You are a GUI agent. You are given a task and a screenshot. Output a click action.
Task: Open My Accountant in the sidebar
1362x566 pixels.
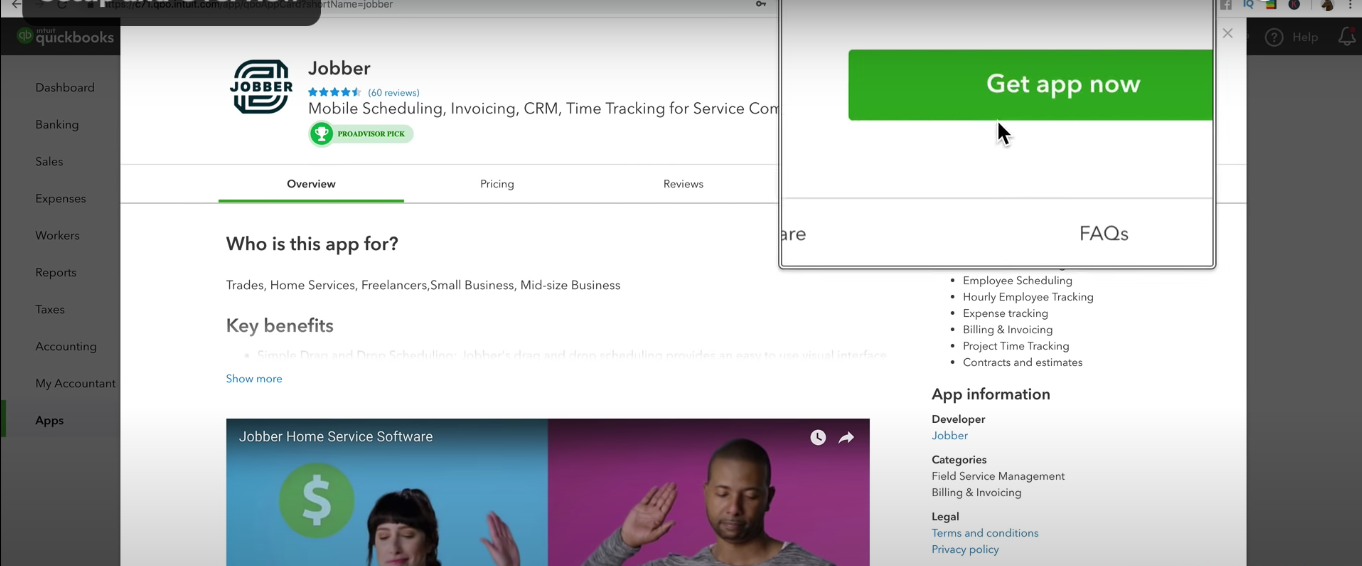76,384
